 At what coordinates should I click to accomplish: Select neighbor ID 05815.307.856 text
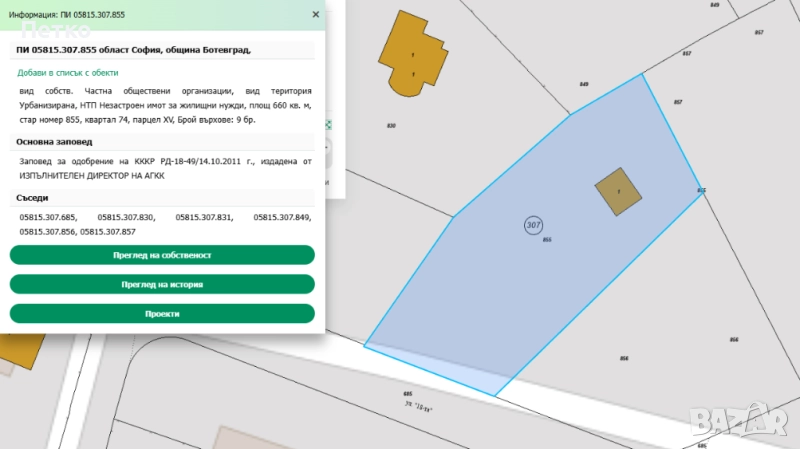(x=47, y=232)
